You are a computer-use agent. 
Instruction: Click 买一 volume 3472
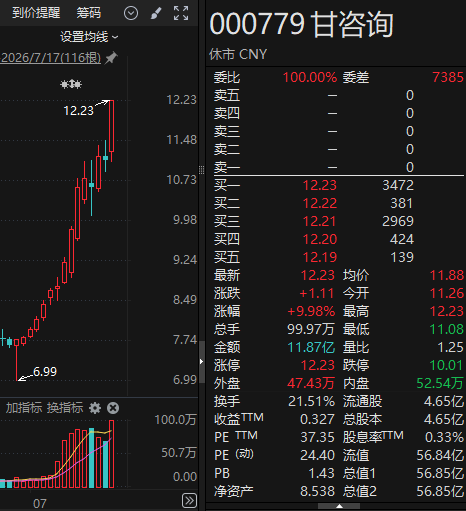(398, 185)
